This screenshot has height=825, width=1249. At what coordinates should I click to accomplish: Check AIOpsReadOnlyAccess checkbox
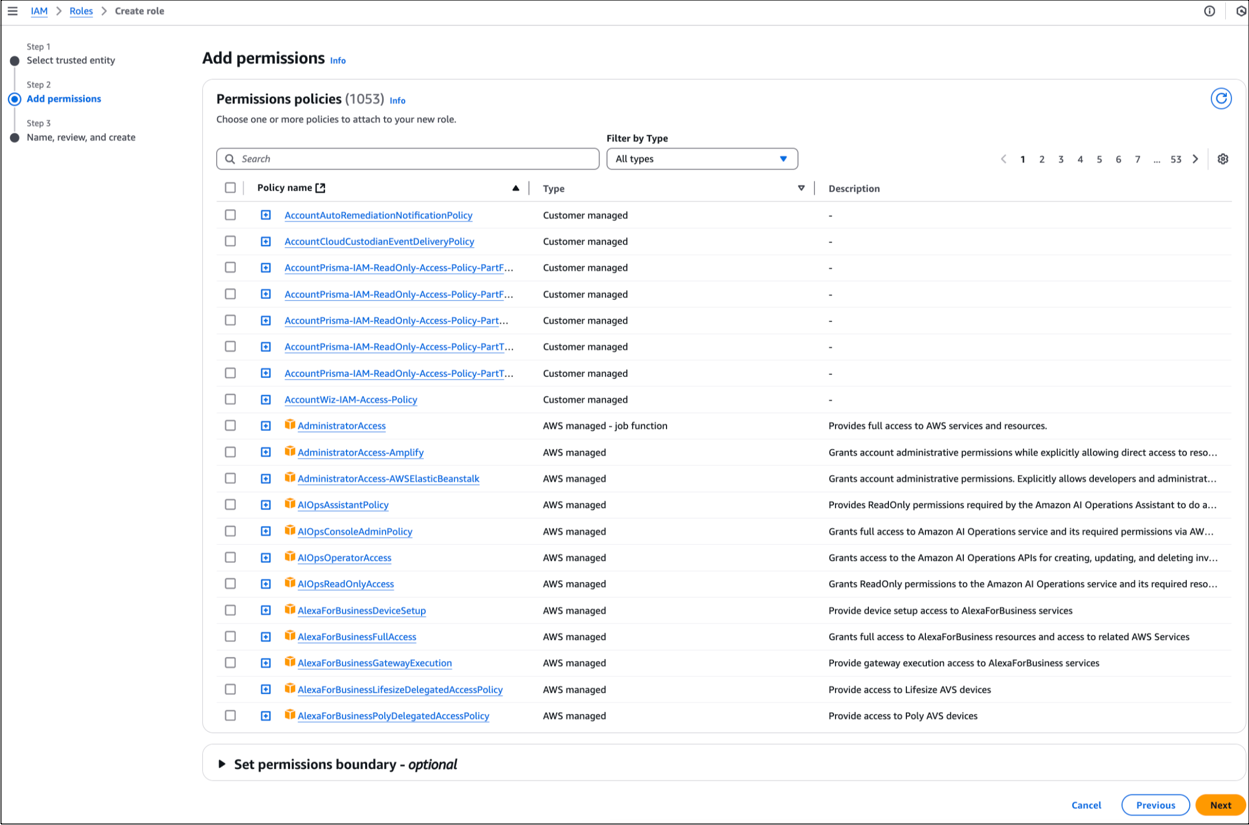point(230,584)
